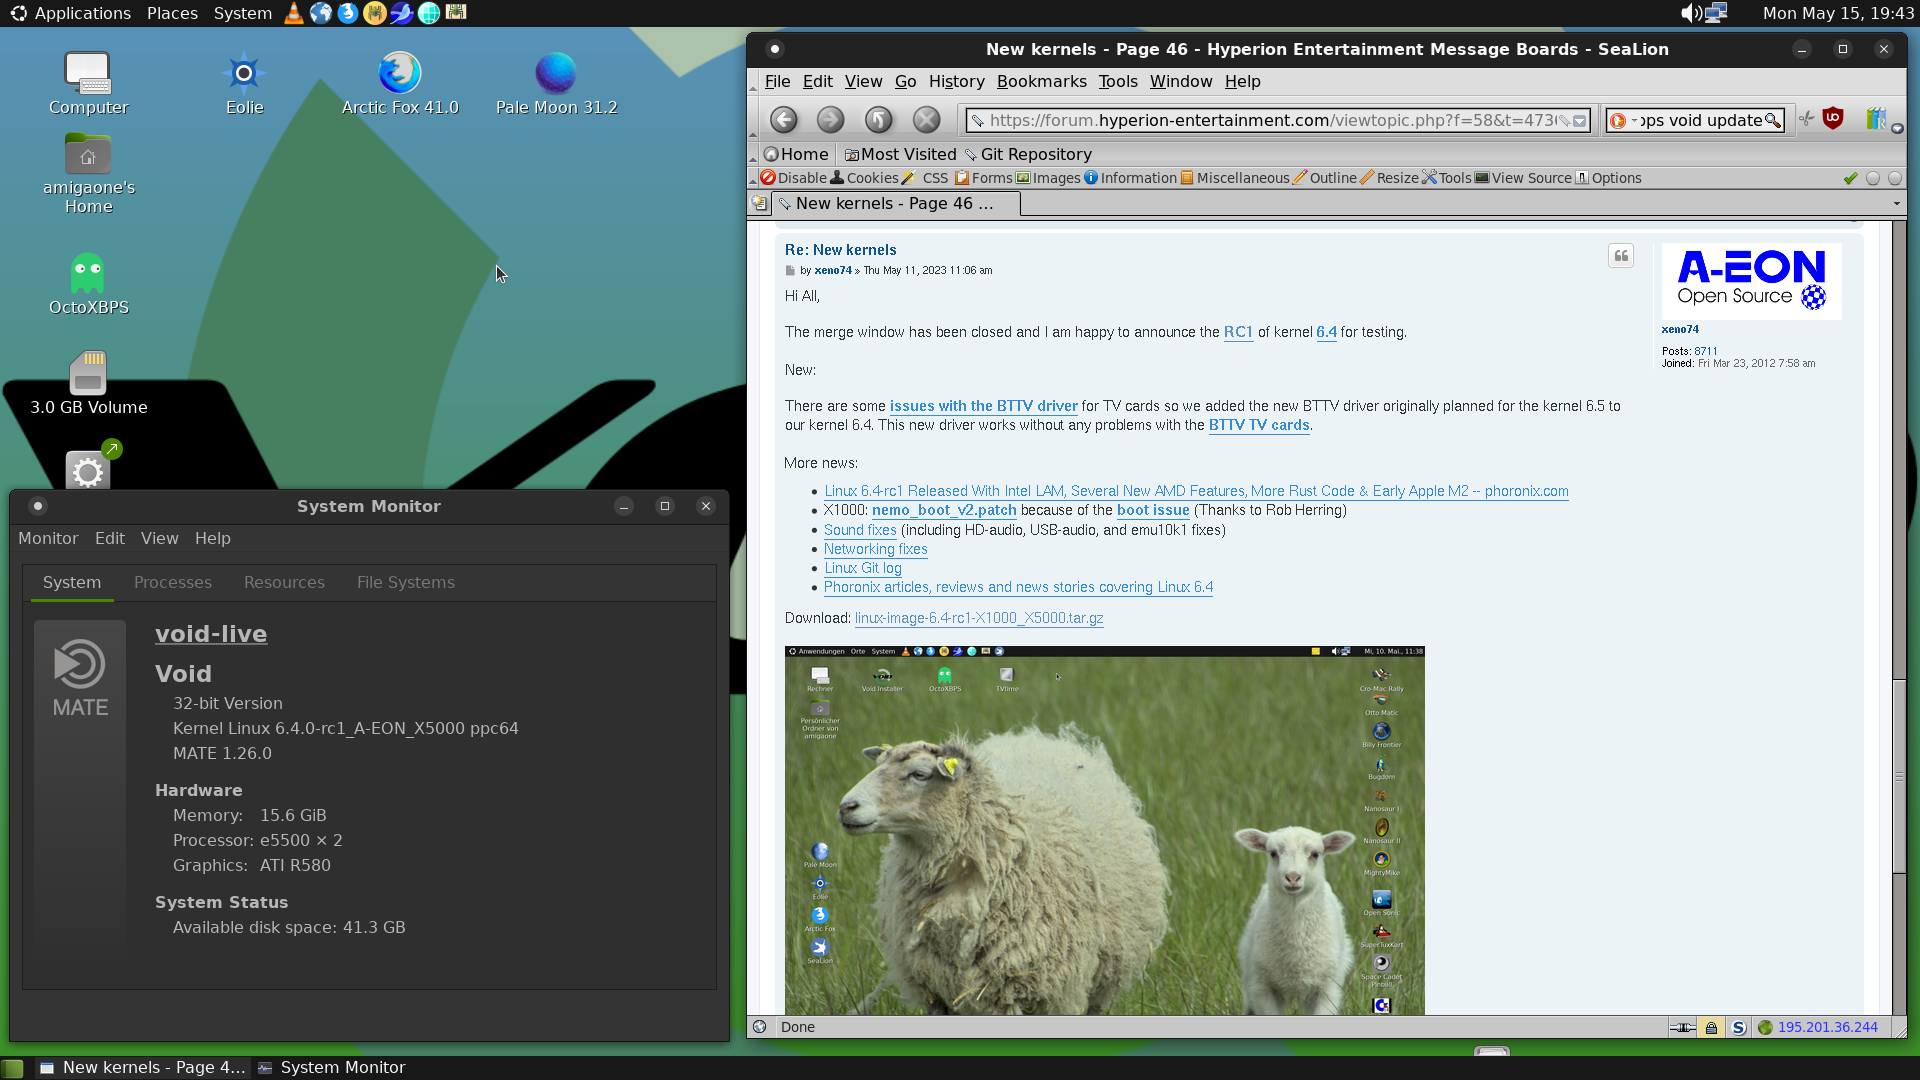Open Applications menu in top panel
1920x1080 pixels.
point(70,13)
